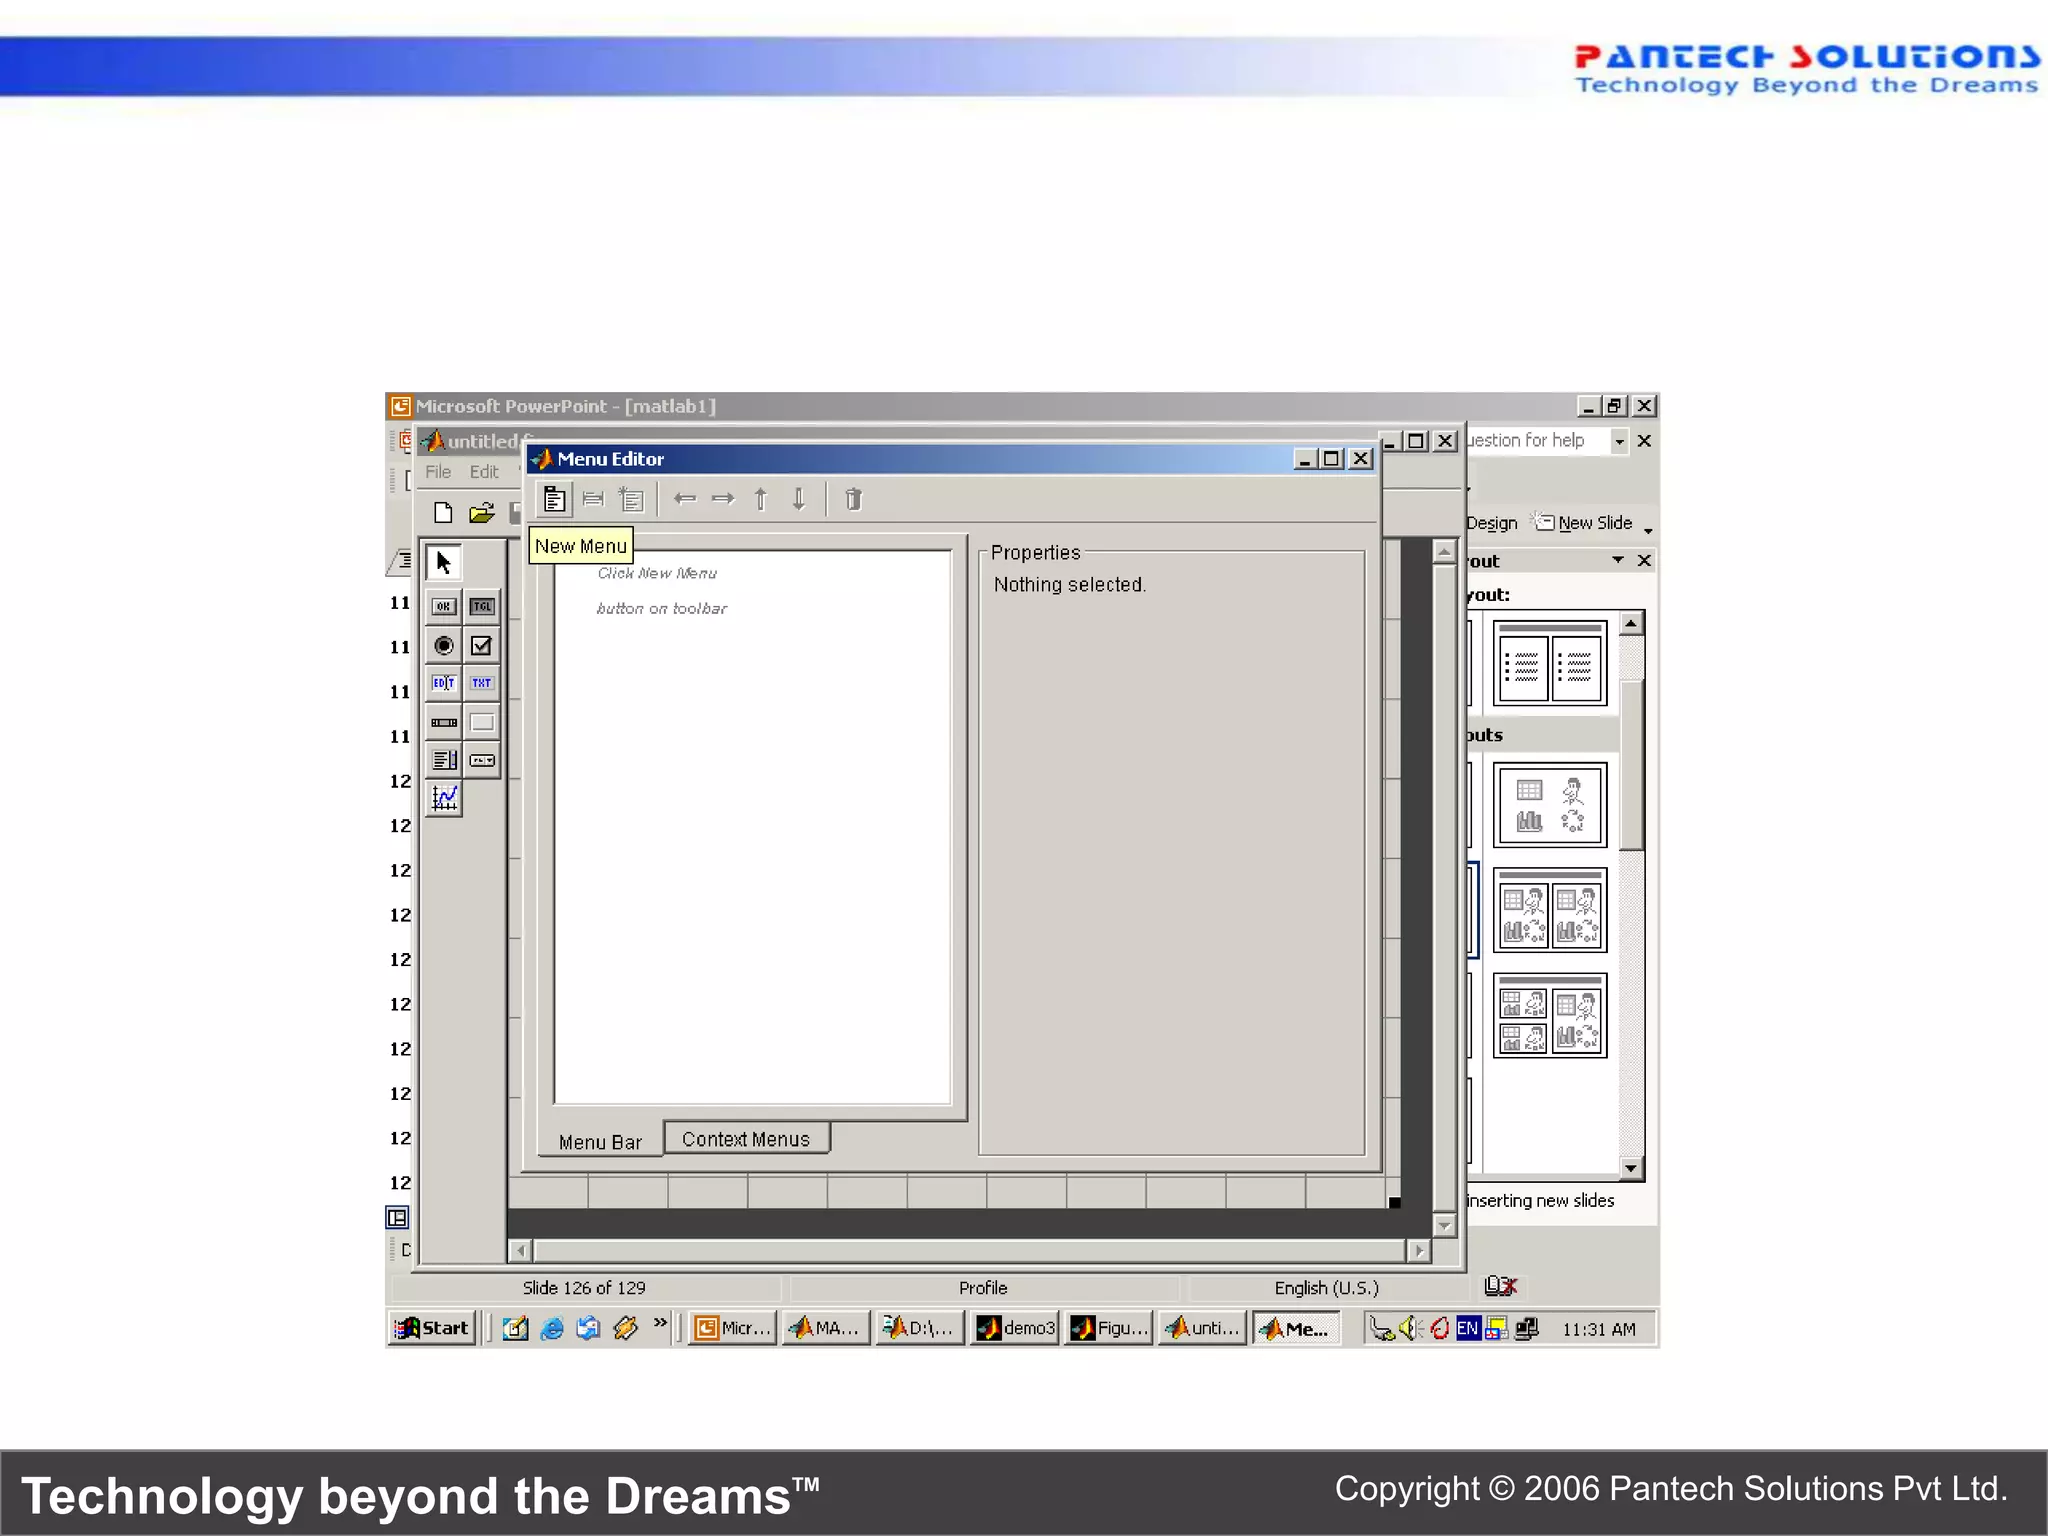Screen dimensions: 2048x1536
Task: Click the 'Profile' status bar entry
Action: (983, 1288)
